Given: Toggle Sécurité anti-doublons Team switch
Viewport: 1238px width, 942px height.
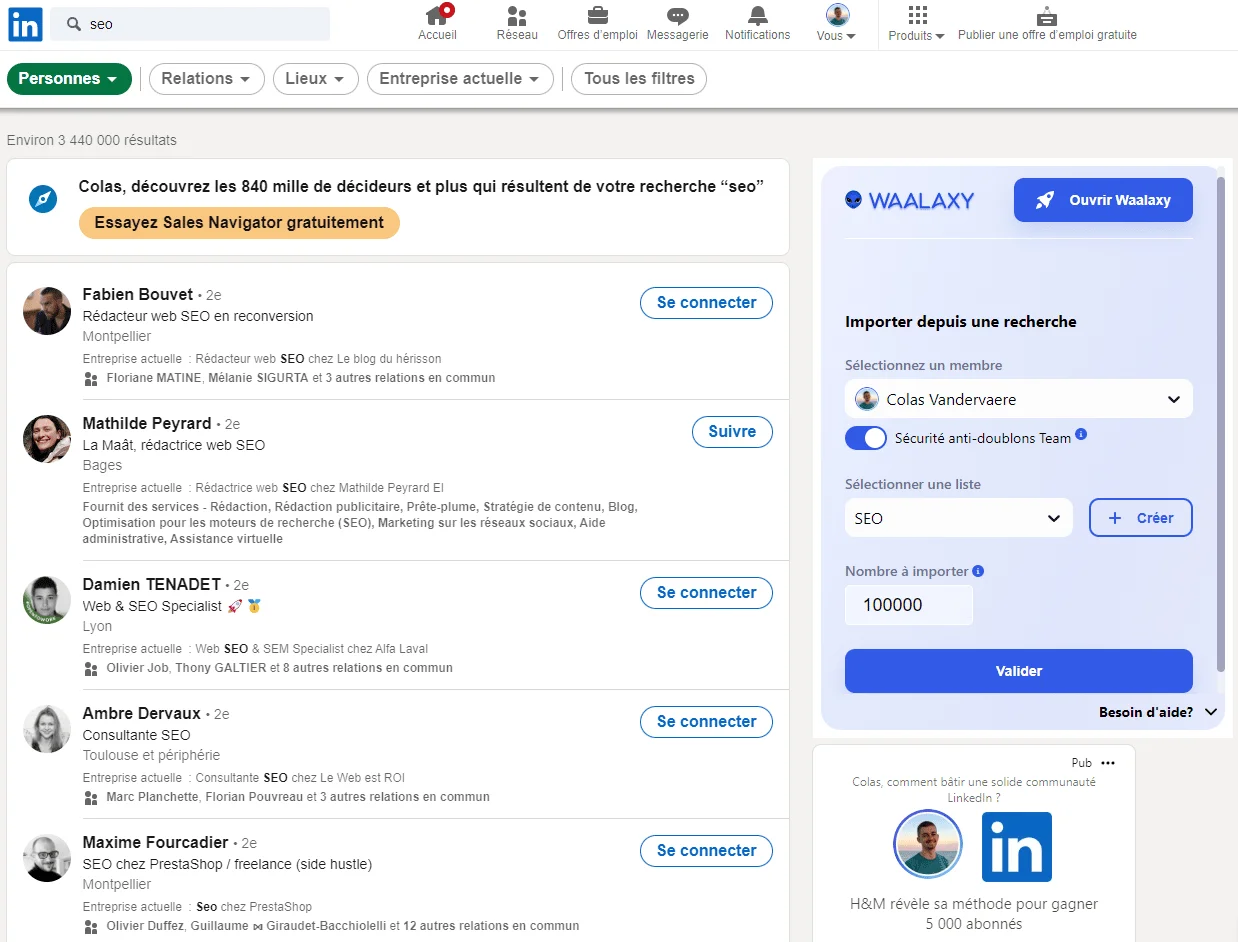Looking at the screenshot, I should [x=866, y=438].
